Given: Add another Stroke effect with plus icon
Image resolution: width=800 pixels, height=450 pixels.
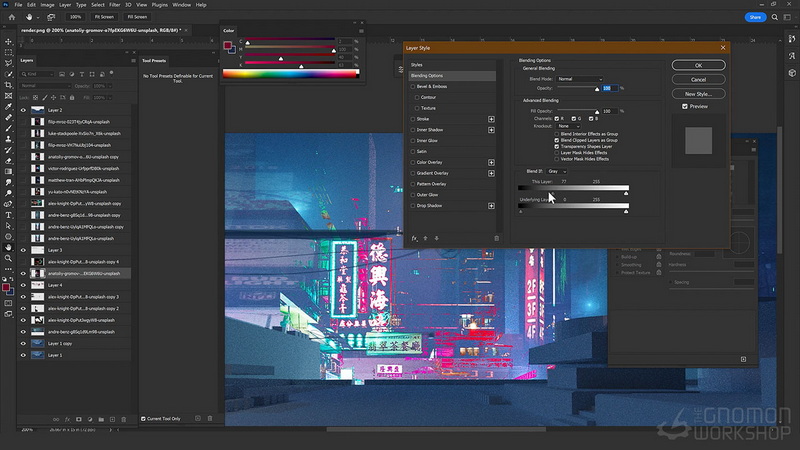Looking at the screenshot, I should point(491,119).
